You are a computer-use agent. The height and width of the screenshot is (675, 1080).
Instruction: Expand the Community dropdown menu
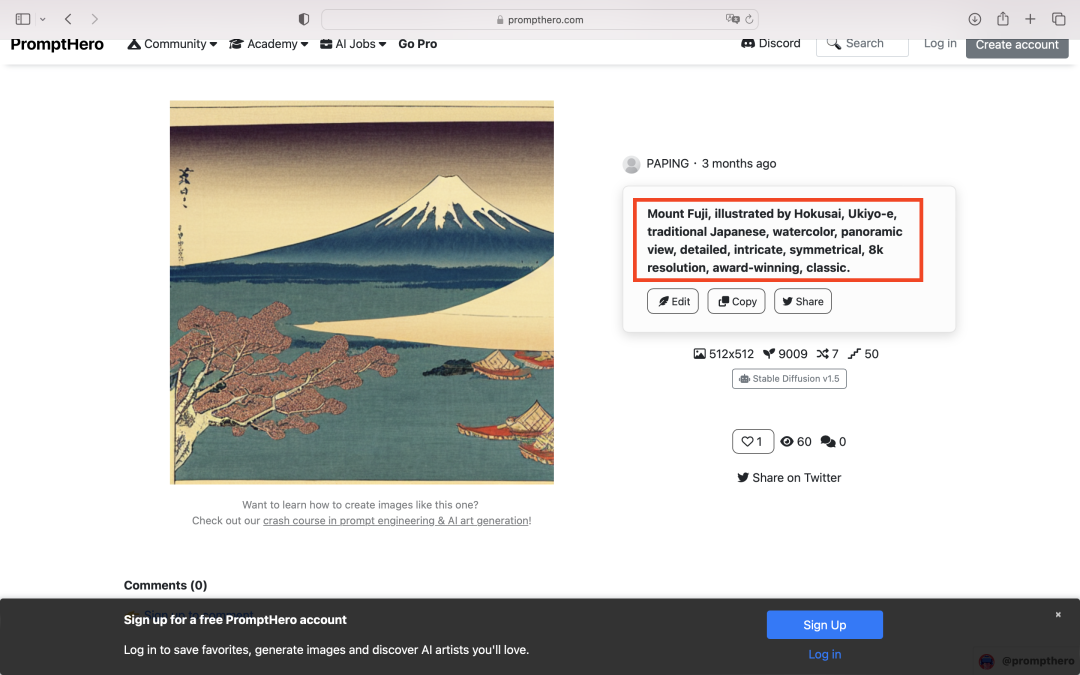(x=173, y=44)
